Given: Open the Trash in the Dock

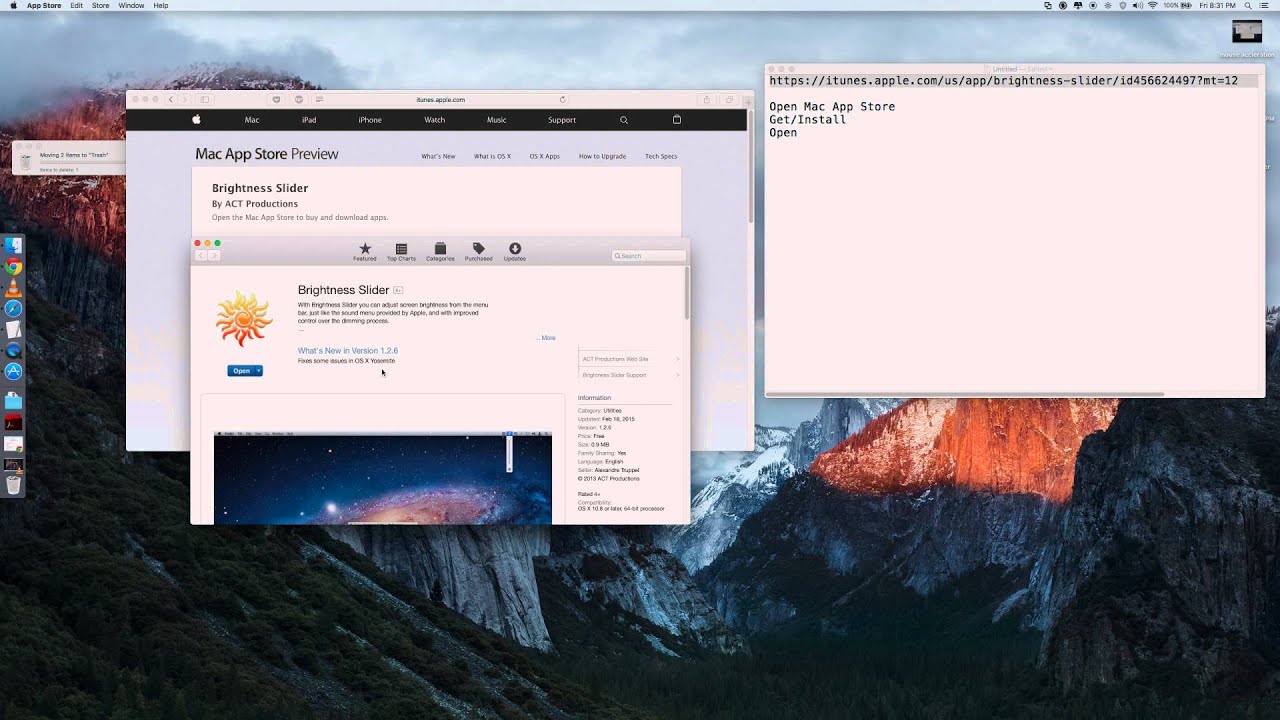Looking at the screenshot, I should click(x=13, y=485).
